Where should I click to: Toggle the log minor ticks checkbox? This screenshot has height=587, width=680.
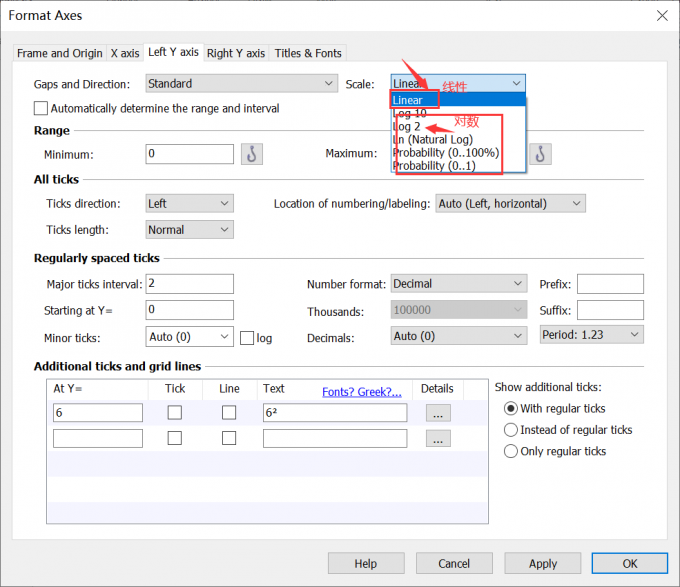click(x=247, y=338)
